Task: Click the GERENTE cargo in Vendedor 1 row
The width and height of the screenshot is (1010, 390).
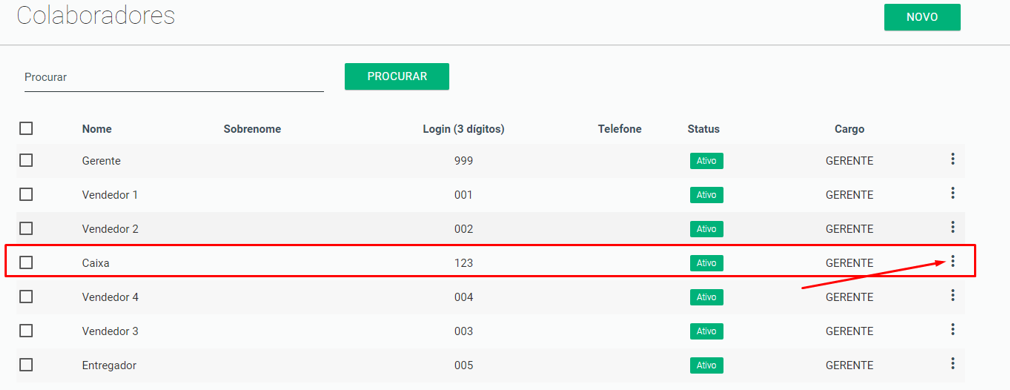Action: [850, 195]
